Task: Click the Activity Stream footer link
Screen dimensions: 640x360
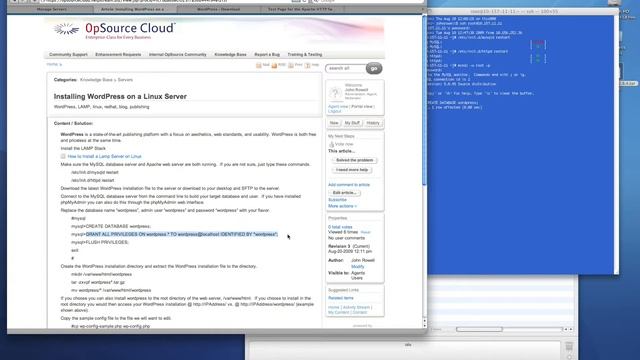Action: 356,307
